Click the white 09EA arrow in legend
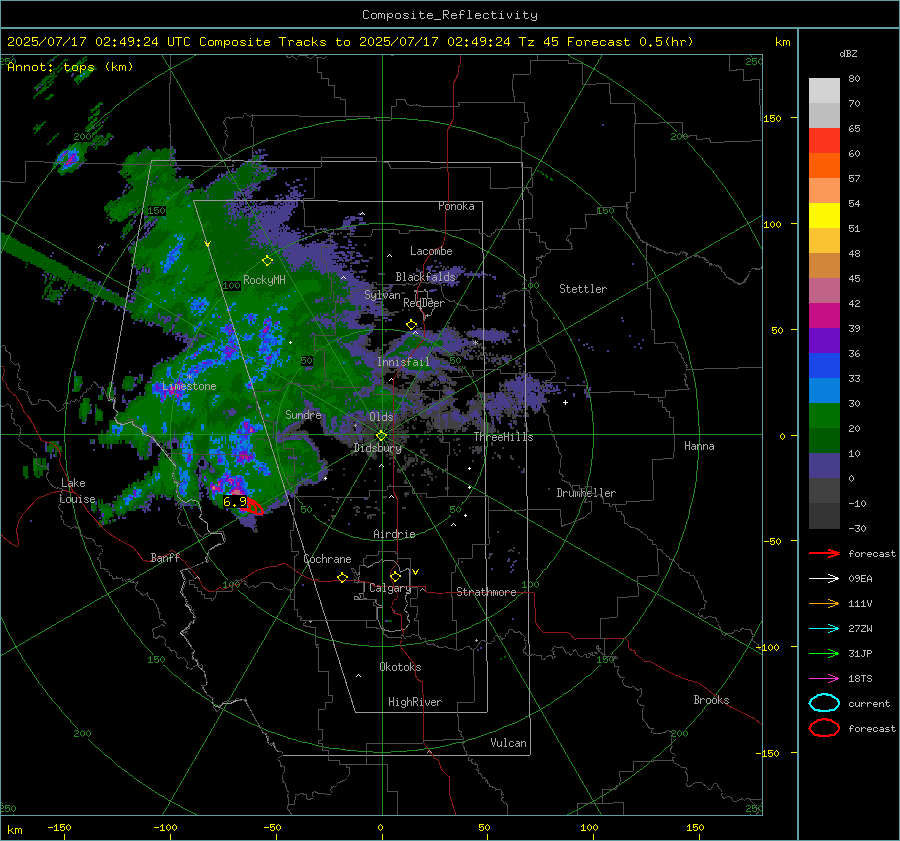 pyautogui.click(x=824, y=579)
